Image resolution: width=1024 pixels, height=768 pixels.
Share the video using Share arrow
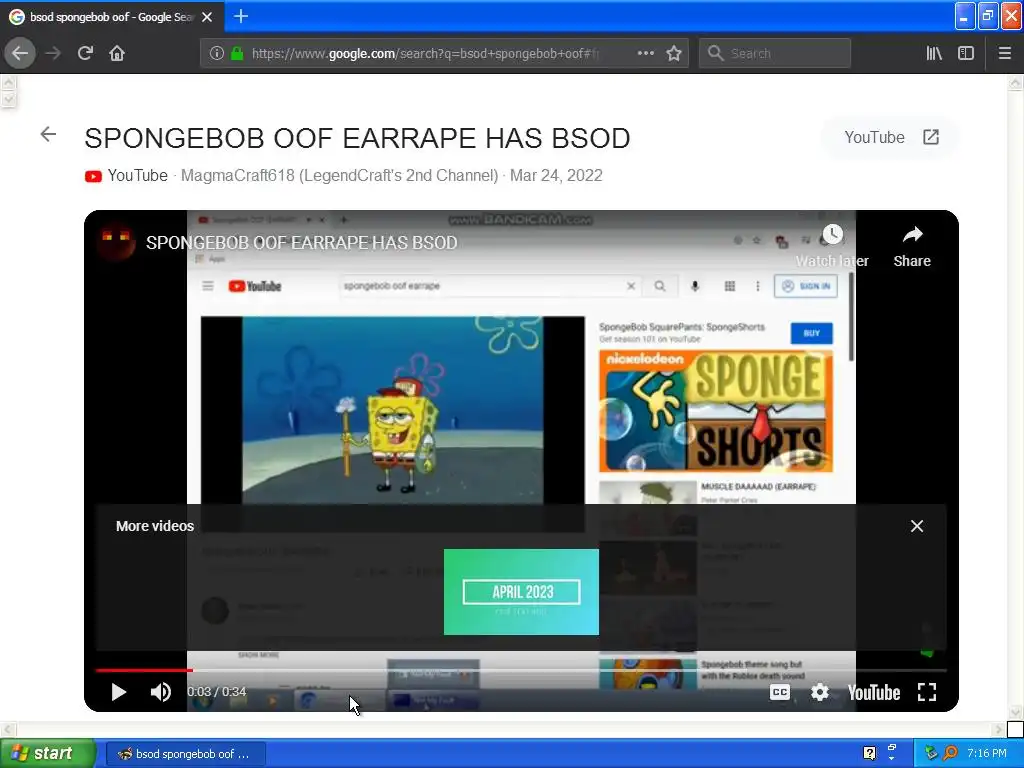[x=912, y=246]
